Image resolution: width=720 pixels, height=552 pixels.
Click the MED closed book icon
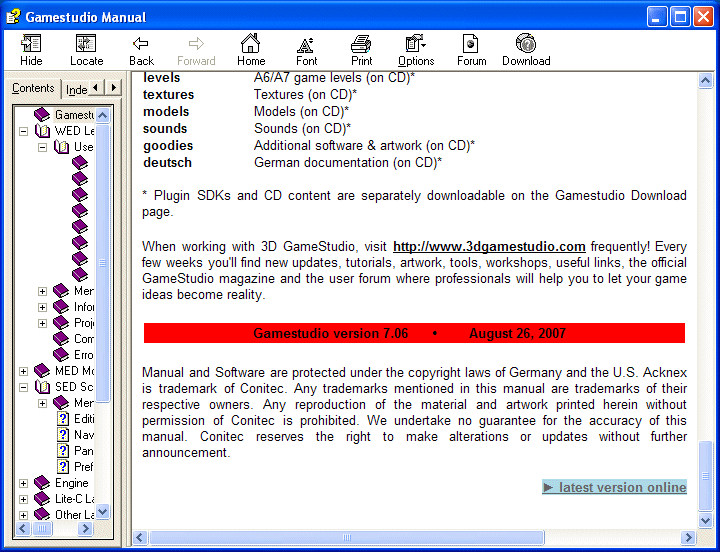pyautogui.click(x=42, y=371)
